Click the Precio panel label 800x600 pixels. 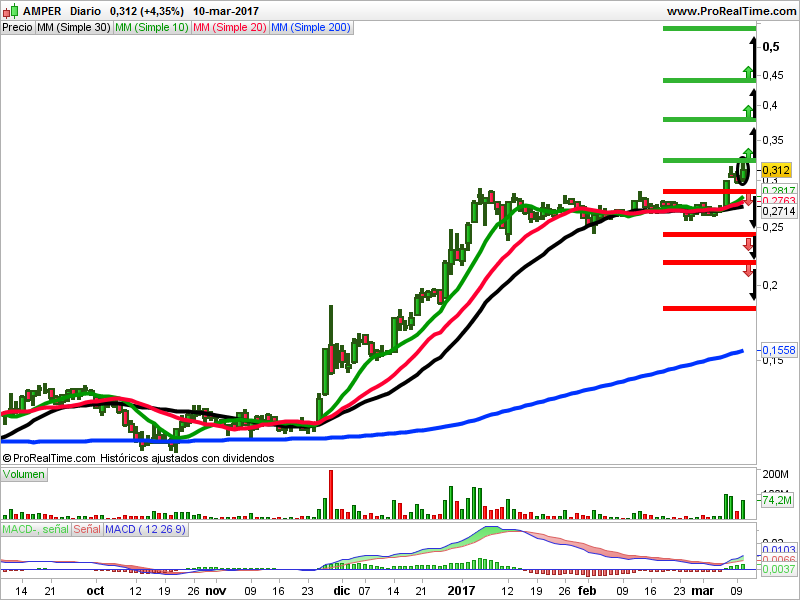pyautogui.click(x=17, y=27)
